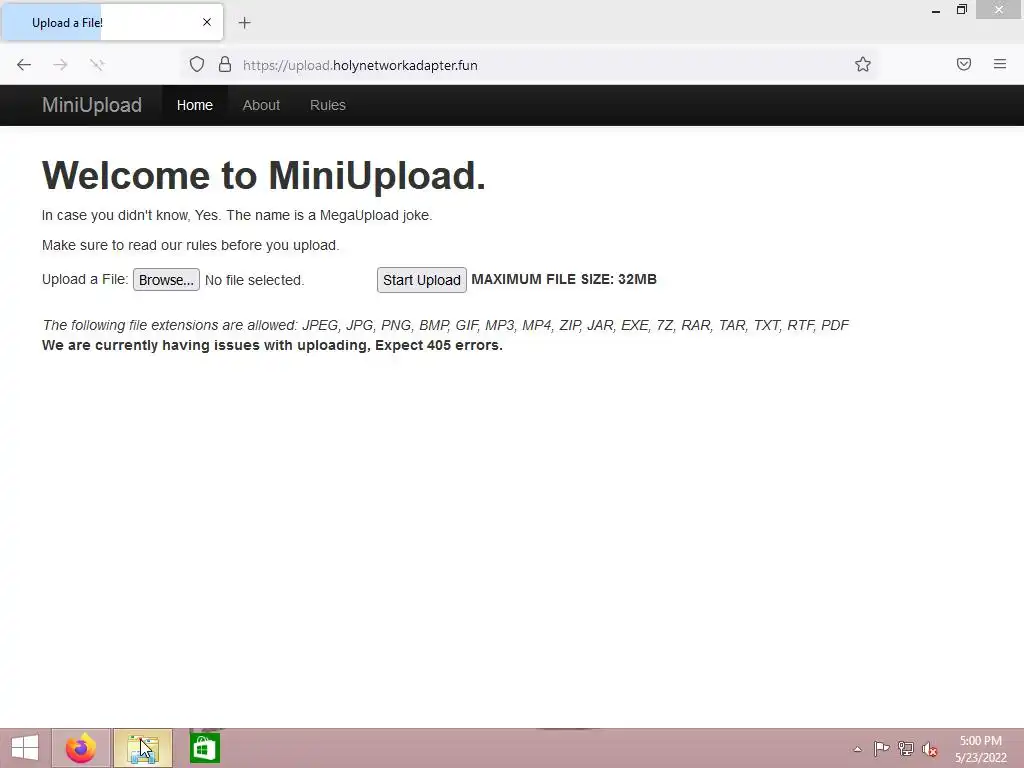Open the Windows Store taskbar icon
Image resolution: width=1024 pixels, height=768 pixels.
pos(204,748)
